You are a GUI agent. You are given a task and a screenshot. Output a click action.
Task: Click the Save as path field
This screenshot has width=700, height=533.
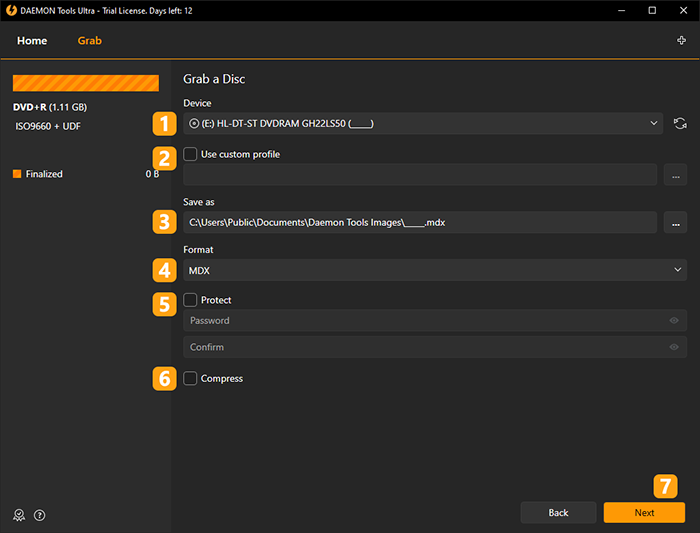pyautogui.click(x=420, y=222)
